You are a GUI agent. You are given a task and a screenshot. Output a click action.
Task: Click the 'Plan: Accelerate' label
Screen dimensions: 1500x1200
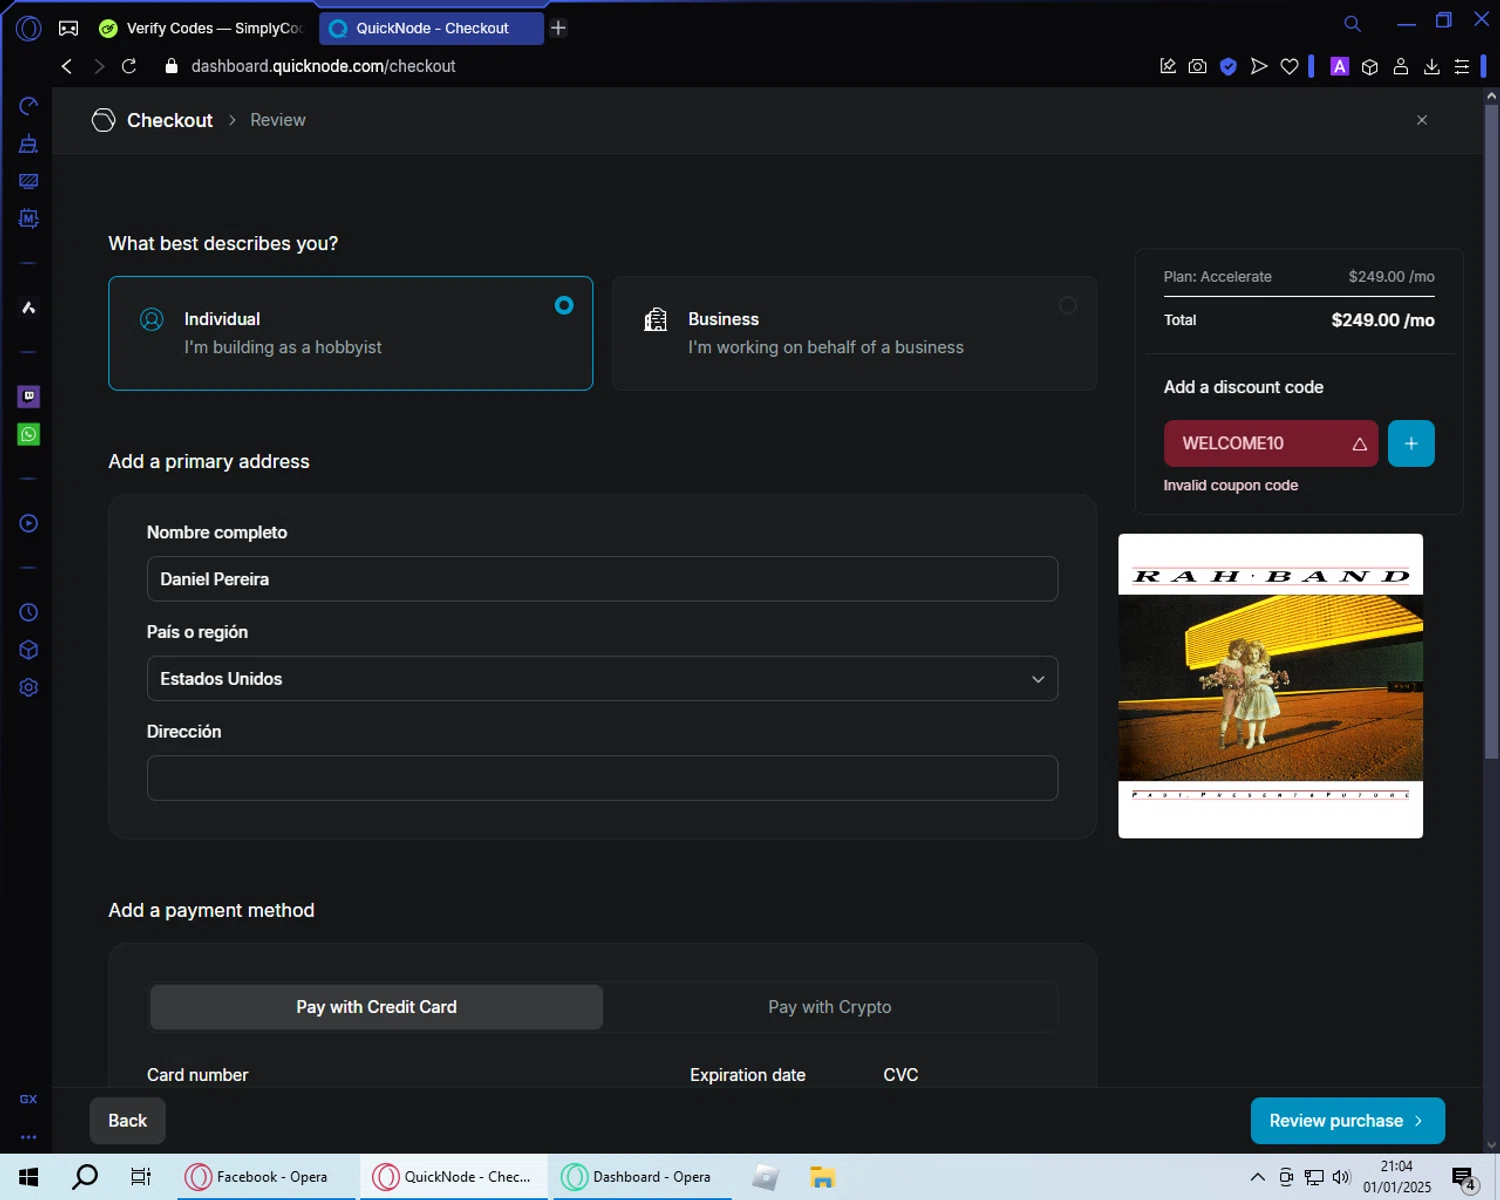point(1217,277)
